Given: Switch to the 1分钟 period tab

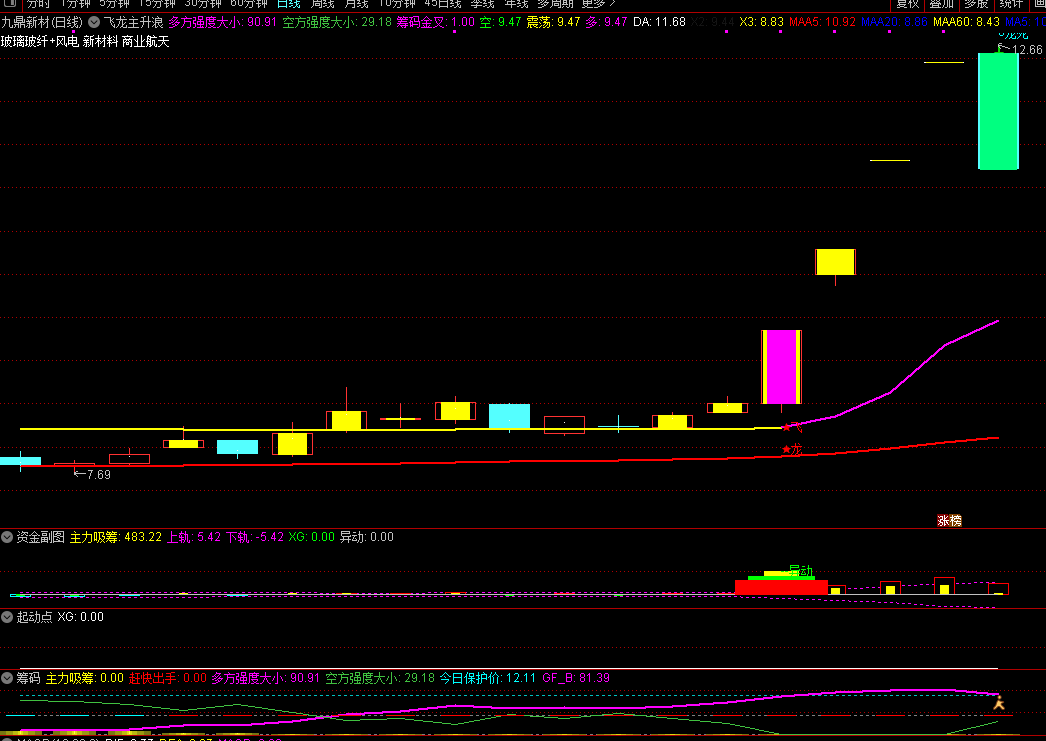Looking at the screenshot, I should click(x=75, y=4).
